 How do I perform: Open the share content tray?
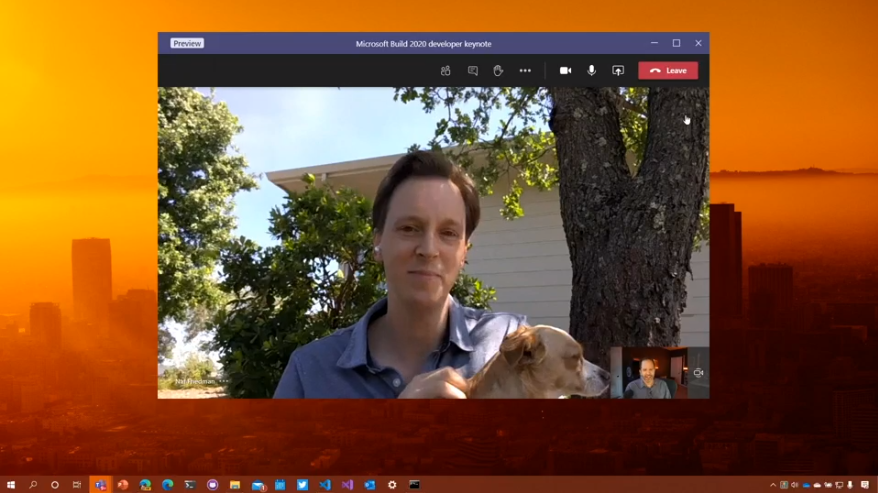coord(618,71)
